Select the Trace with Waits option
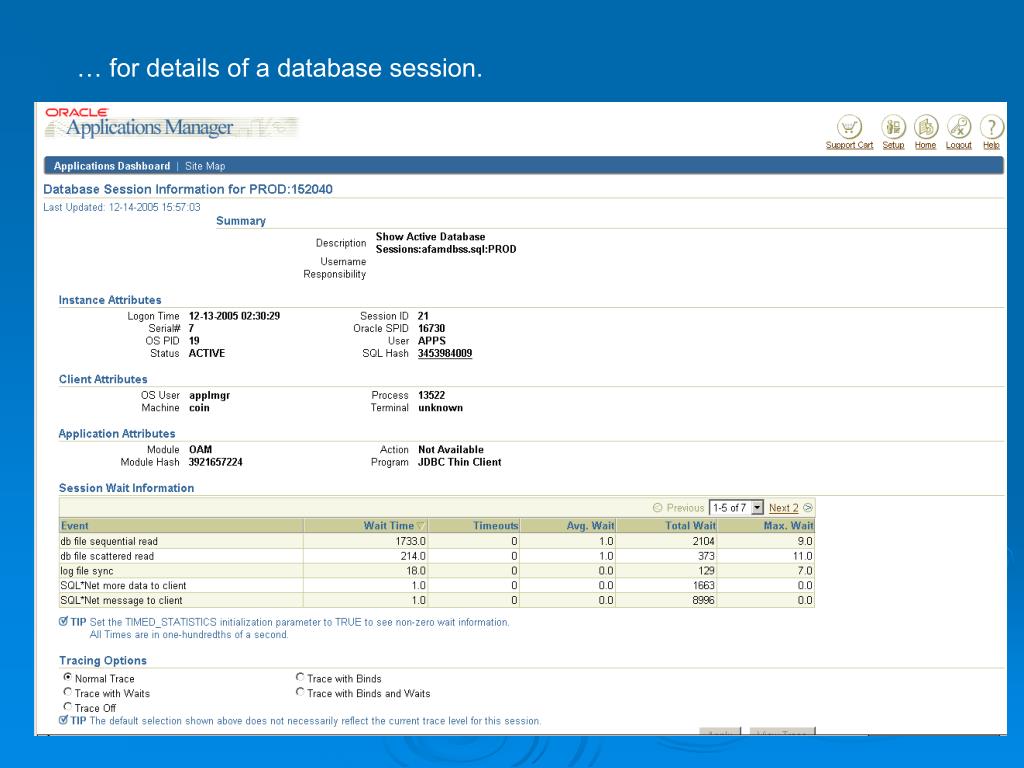 67,692
